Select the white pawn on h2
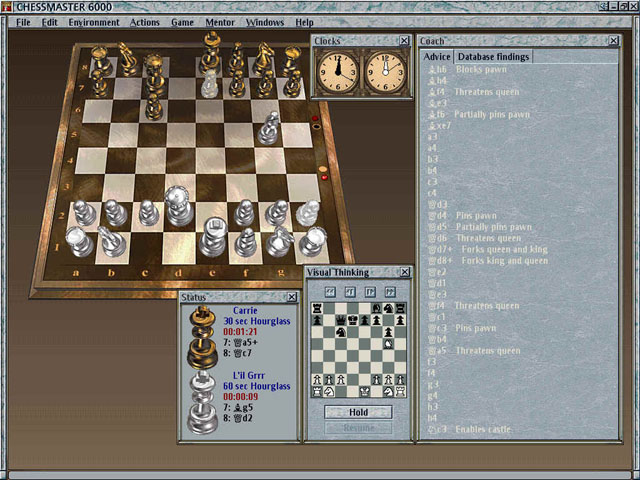Screen dimensions: 640x480 pos(307,213)
